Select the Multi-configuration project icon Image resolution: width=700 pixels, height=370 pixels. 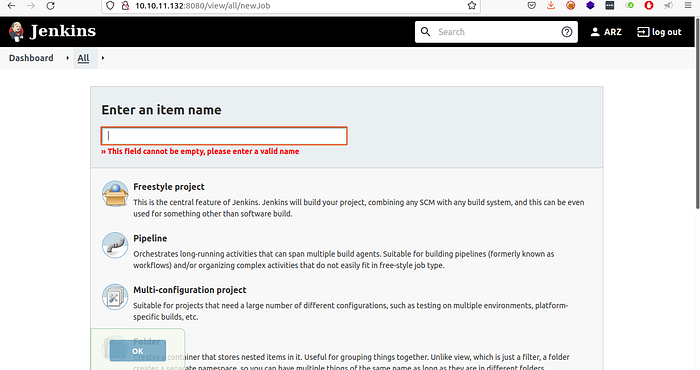coord(115,297)
